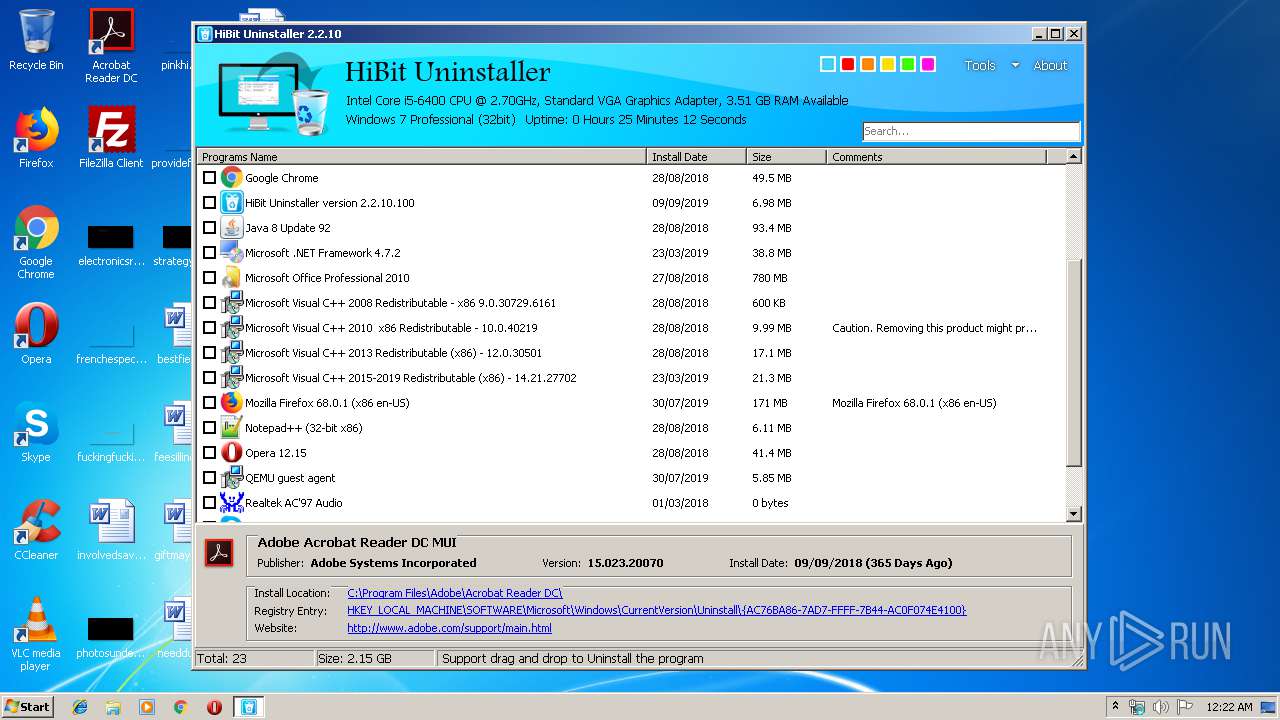Click the Notepad++ program icon
Screen dimensions: 1280x720
coord(231,428)
